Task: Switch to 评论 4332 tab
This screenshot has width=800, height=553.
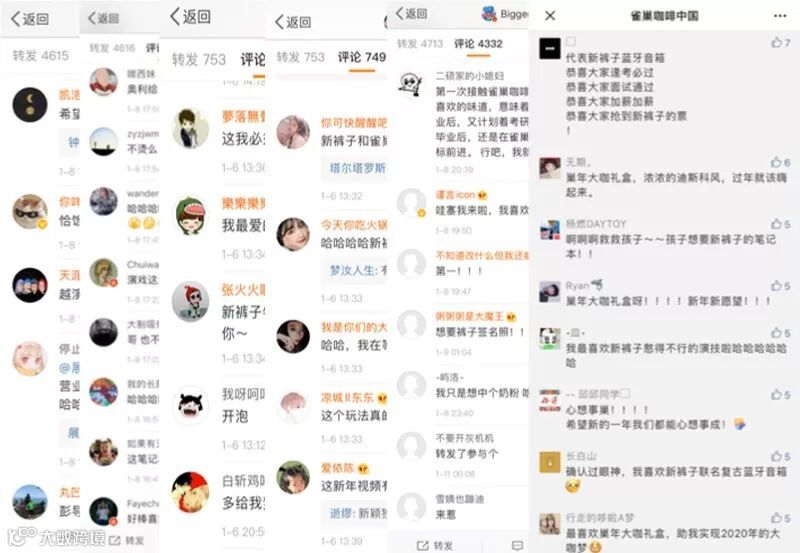Action: (x=479, y=44)
